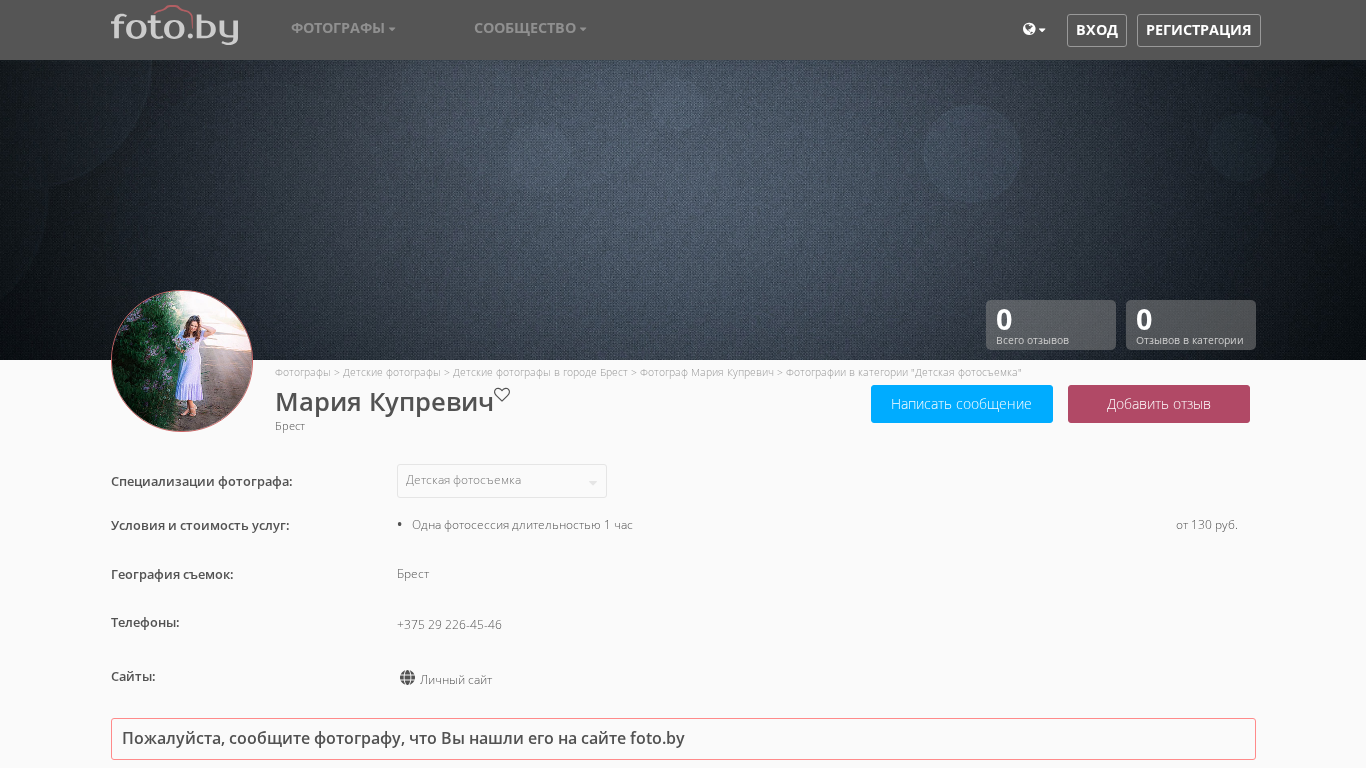Click phone number +375 29 226-45-46
Screen dimensions: 1366x768
(x=449, y=625)
